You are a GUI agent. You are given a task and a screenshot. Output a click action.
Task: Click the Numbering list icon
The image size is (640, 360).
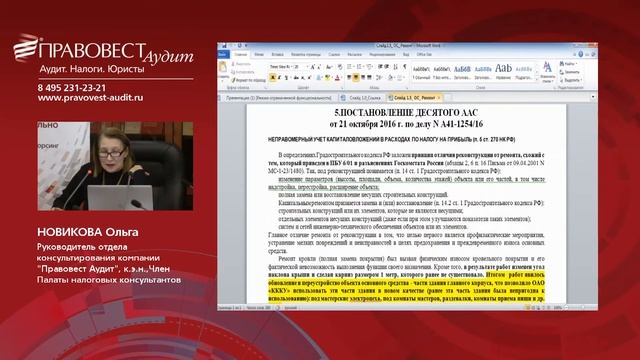(x=360, y=67)
